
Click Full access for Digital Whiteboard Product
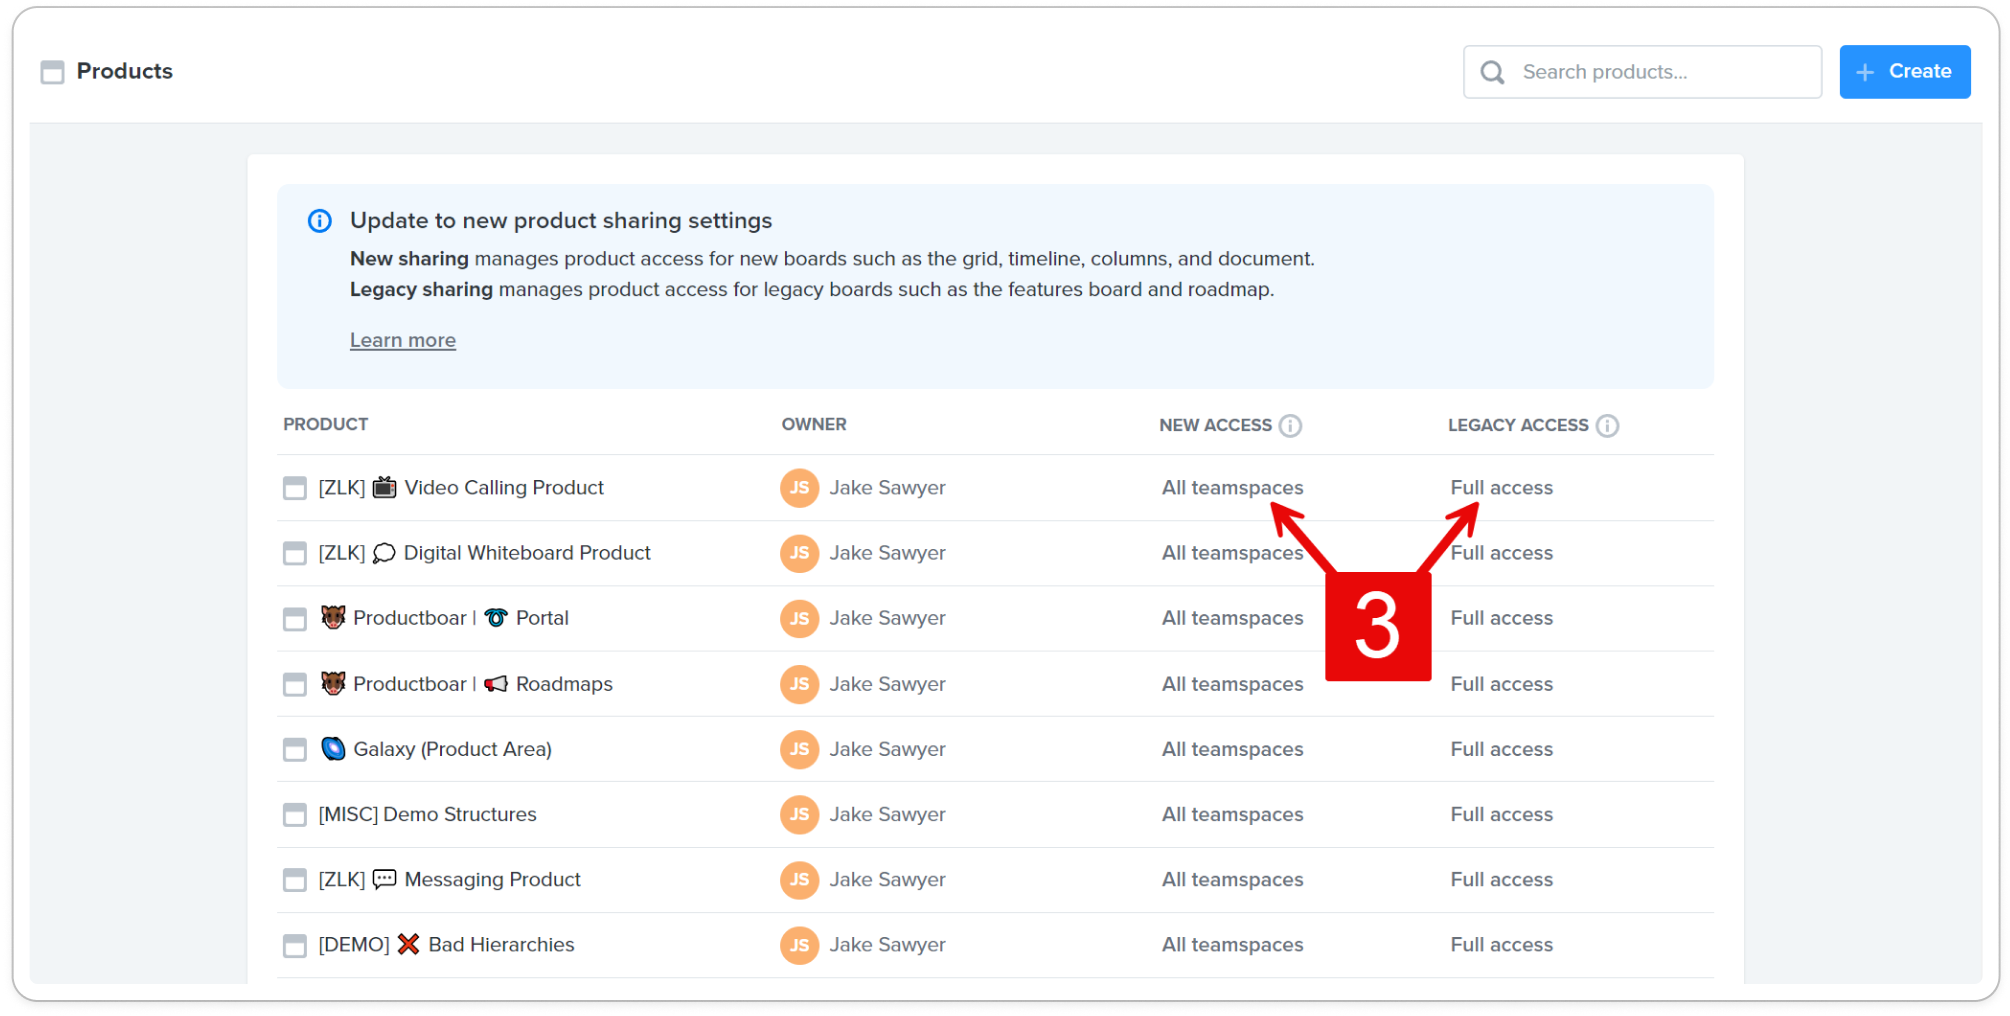coord(1501,553)
